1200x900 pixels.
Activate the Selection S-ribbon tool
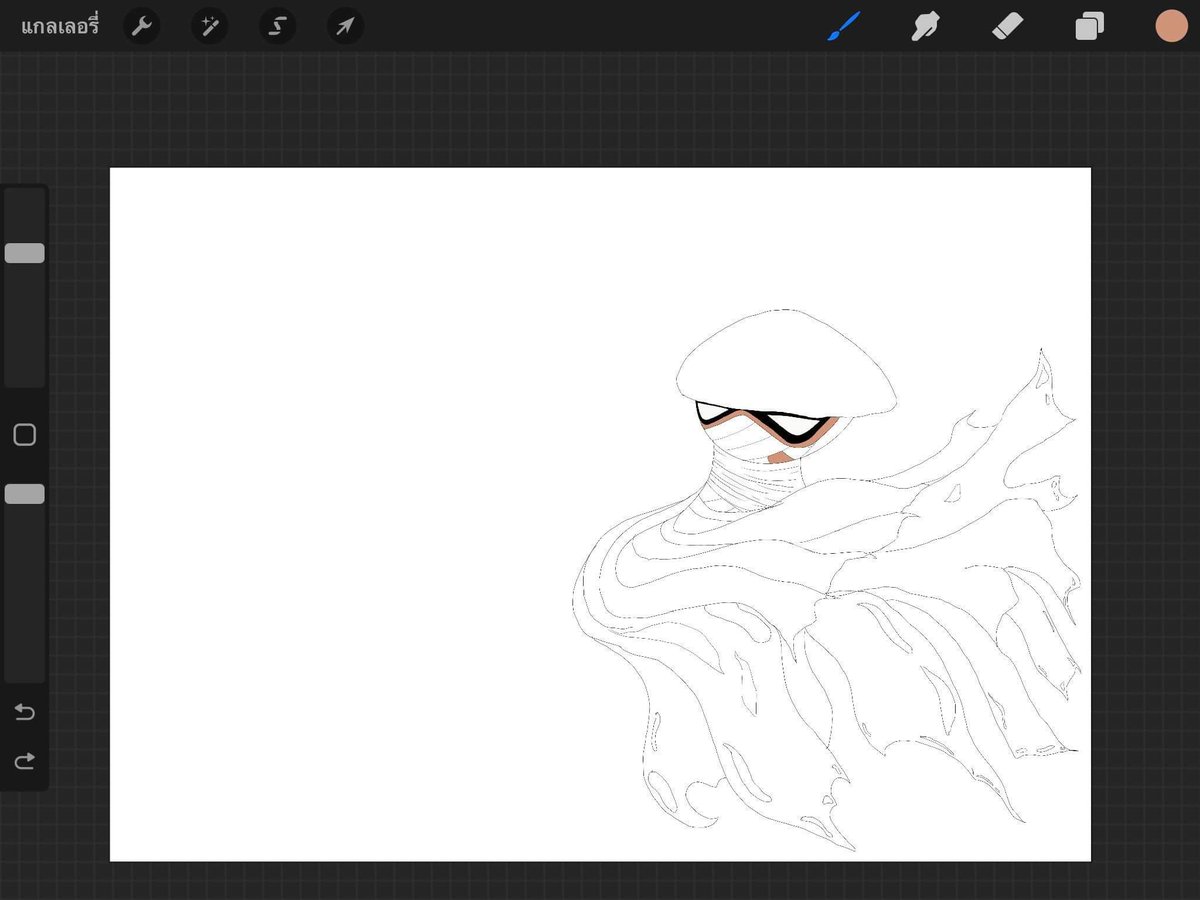point(278,26)
